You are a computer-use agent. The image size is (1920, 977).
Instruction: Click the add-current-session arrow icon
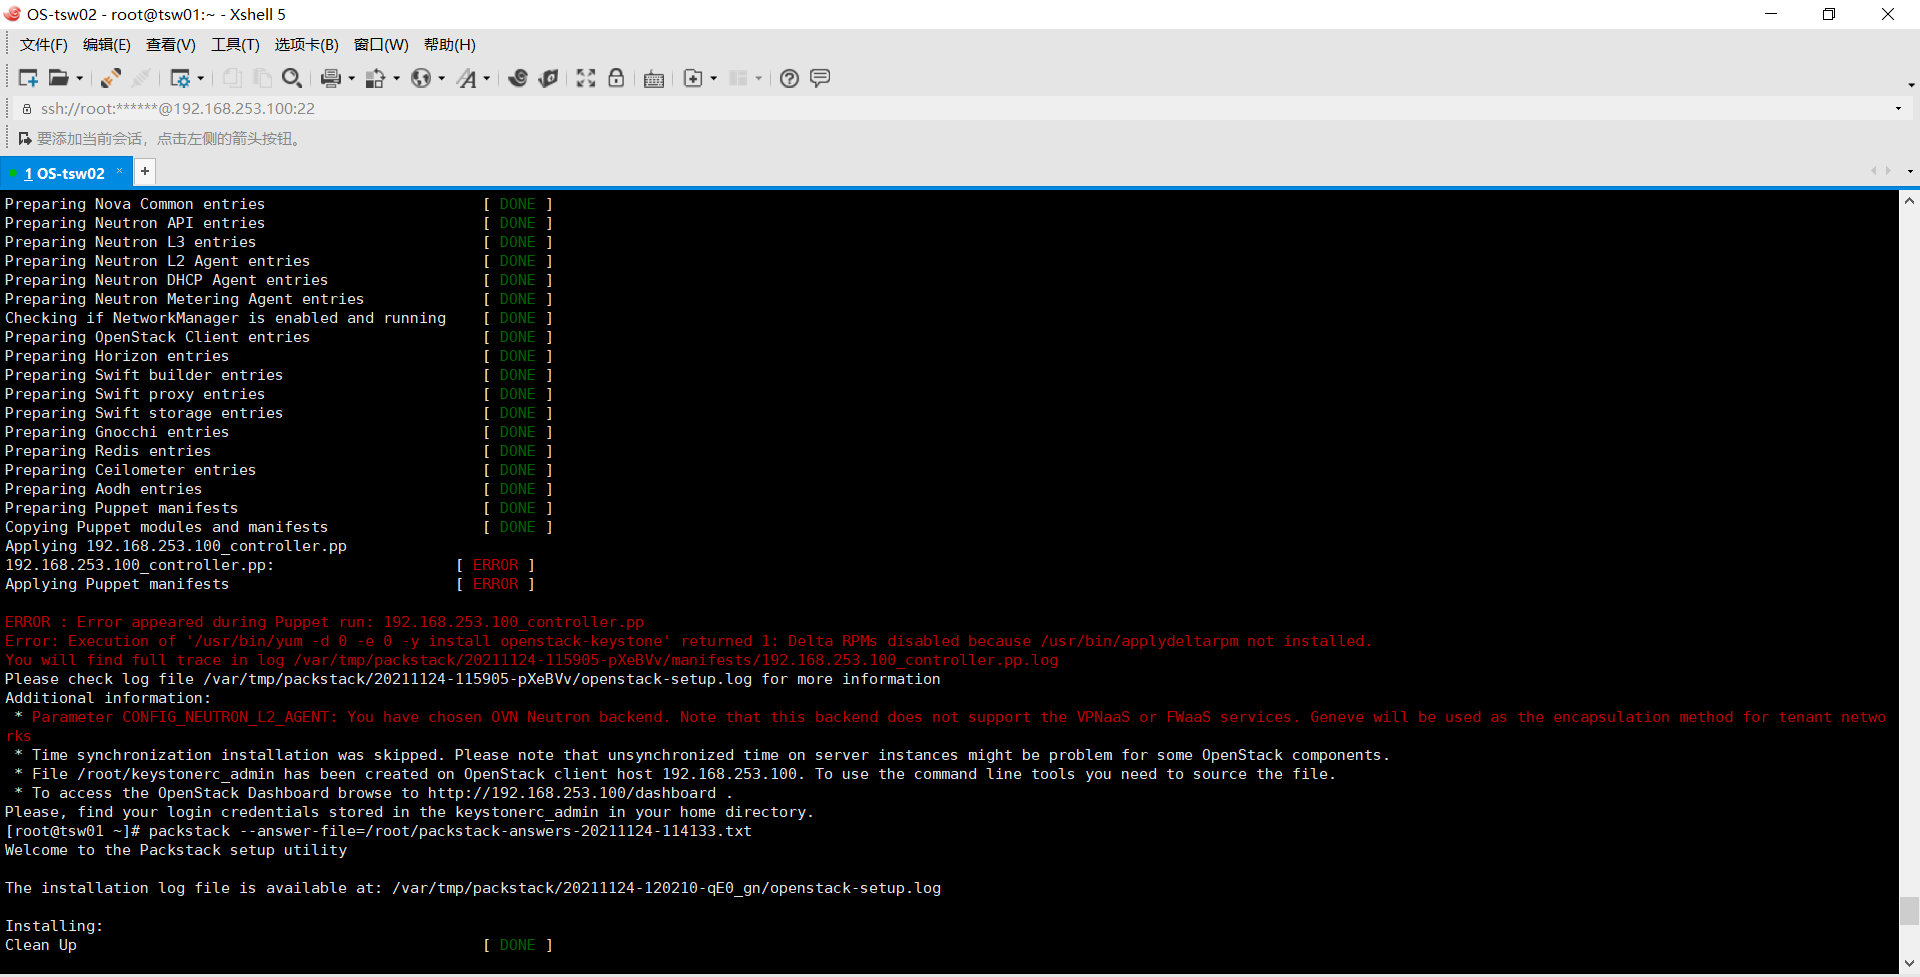25,139
